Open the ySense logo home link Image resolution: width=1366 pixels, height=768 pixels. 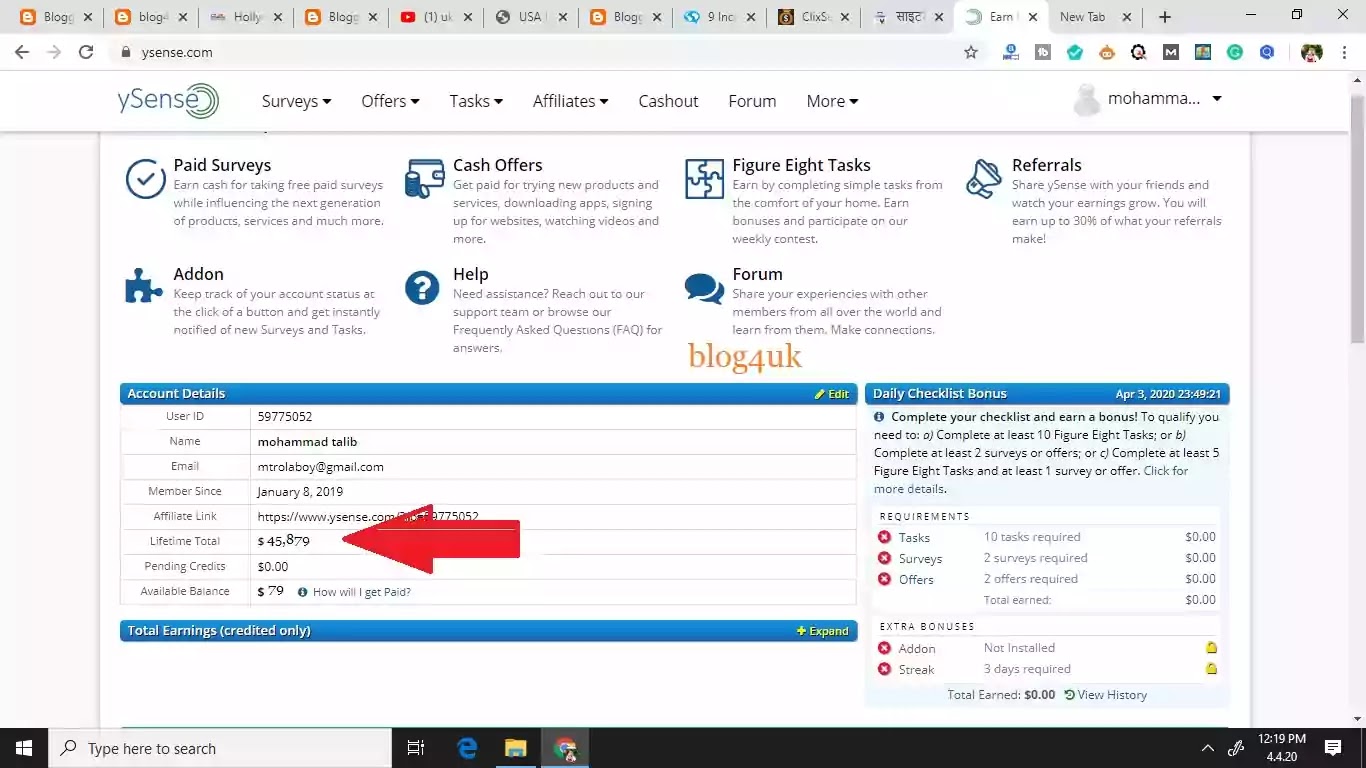click(168, 101)
